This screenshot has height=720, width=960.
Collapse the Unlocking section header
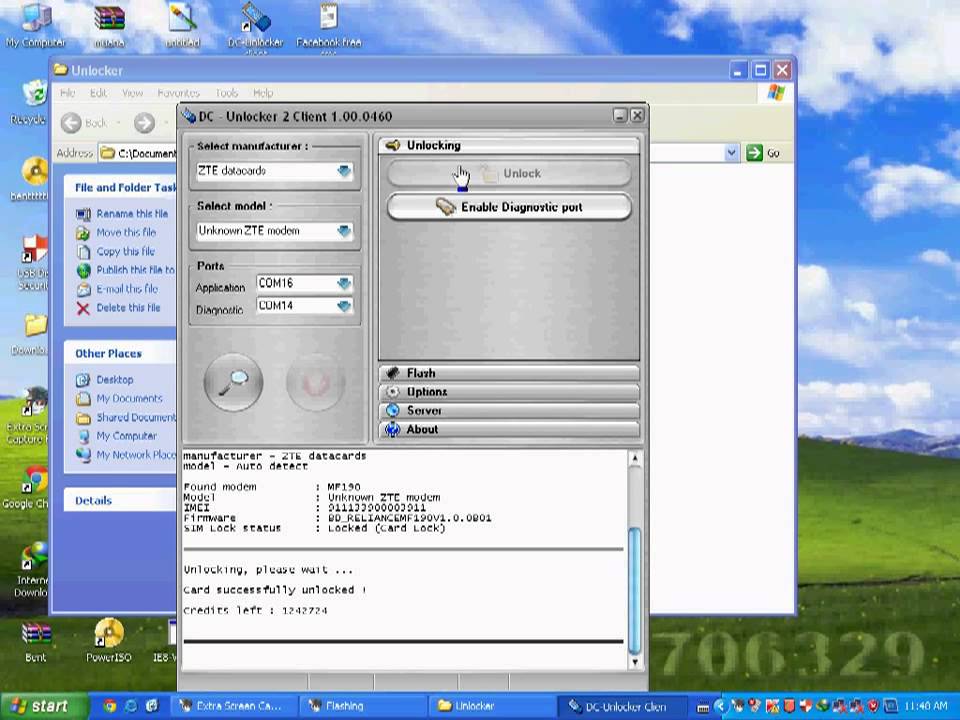(509, 146)
